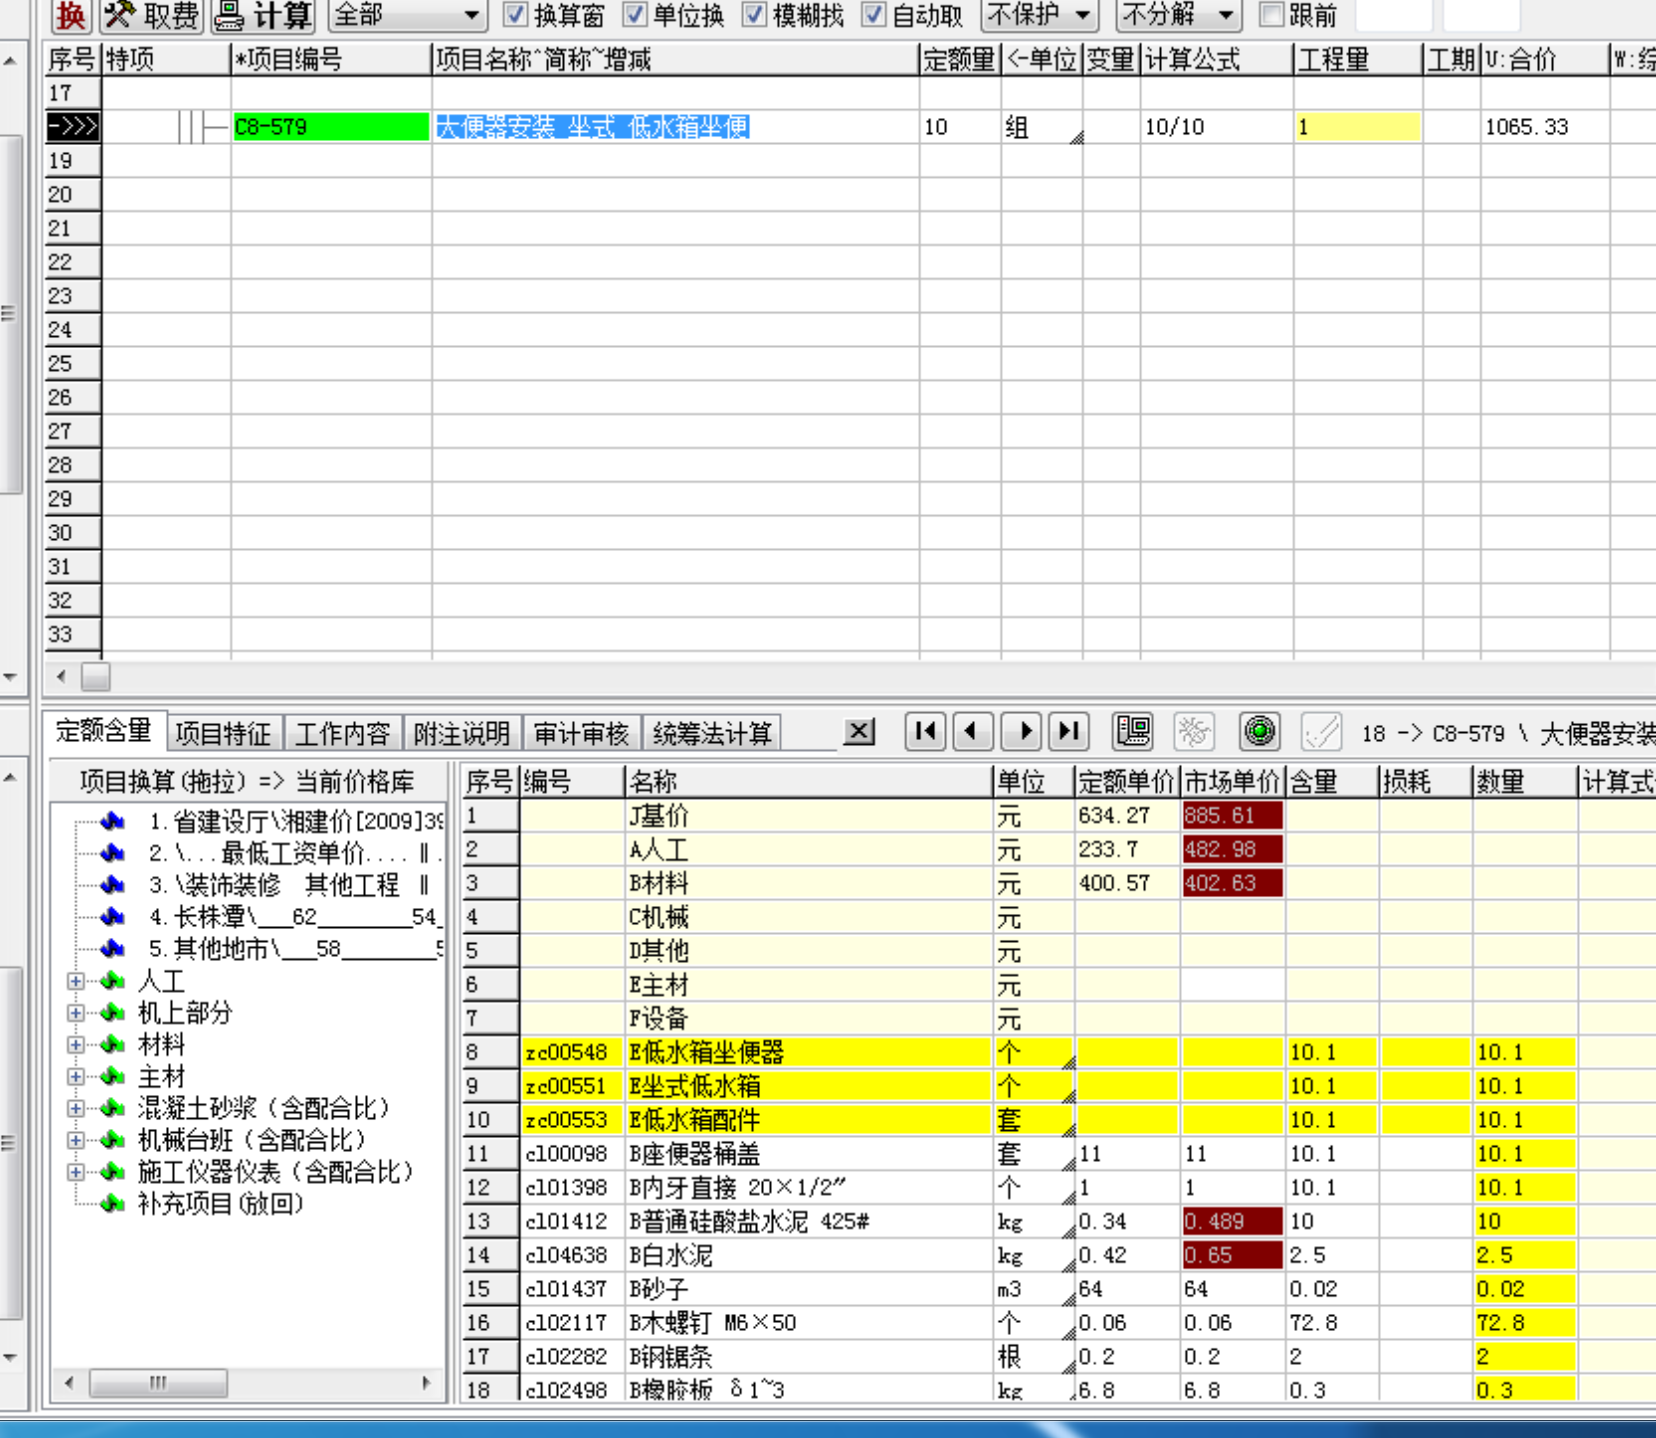Image resolution: width=1656 pixels, height=1438 pixels.
Task: Expand the 主材 tree node
Action: point(76,1077)
